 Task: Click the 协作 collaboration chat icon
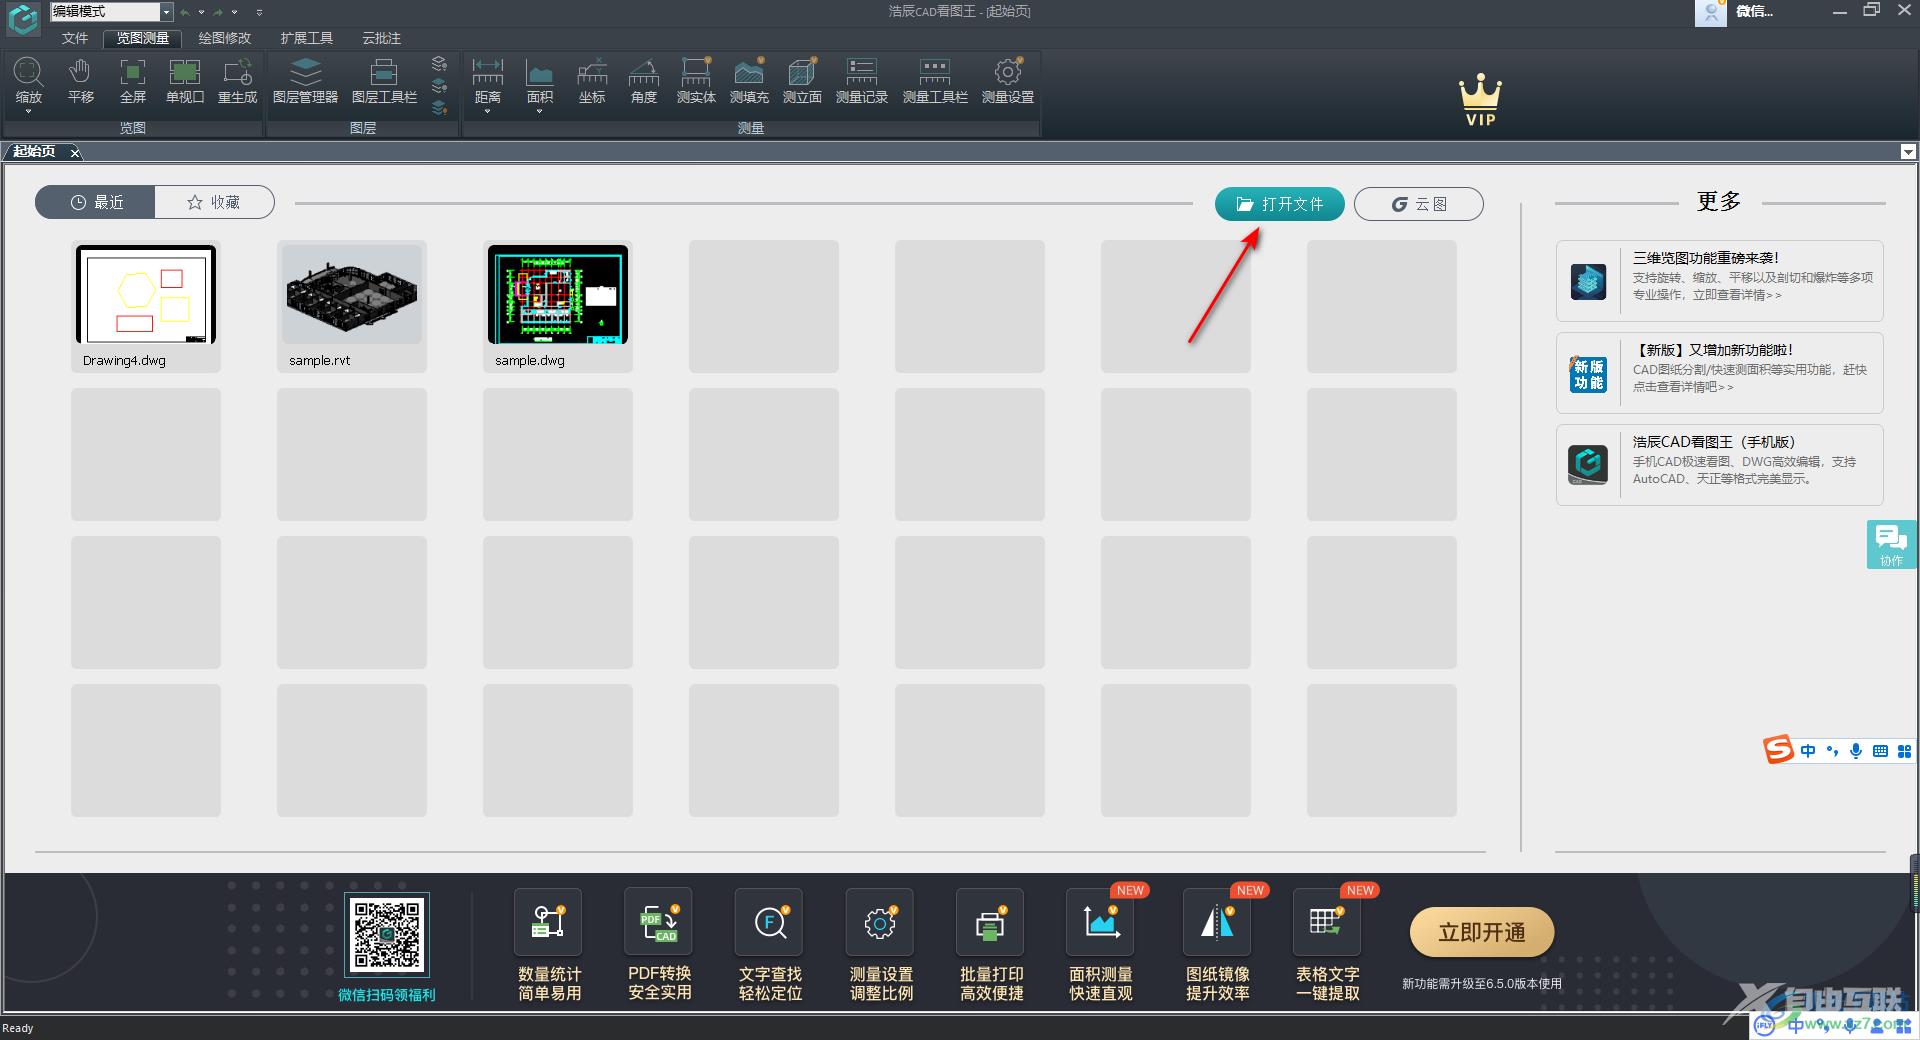1891,544
